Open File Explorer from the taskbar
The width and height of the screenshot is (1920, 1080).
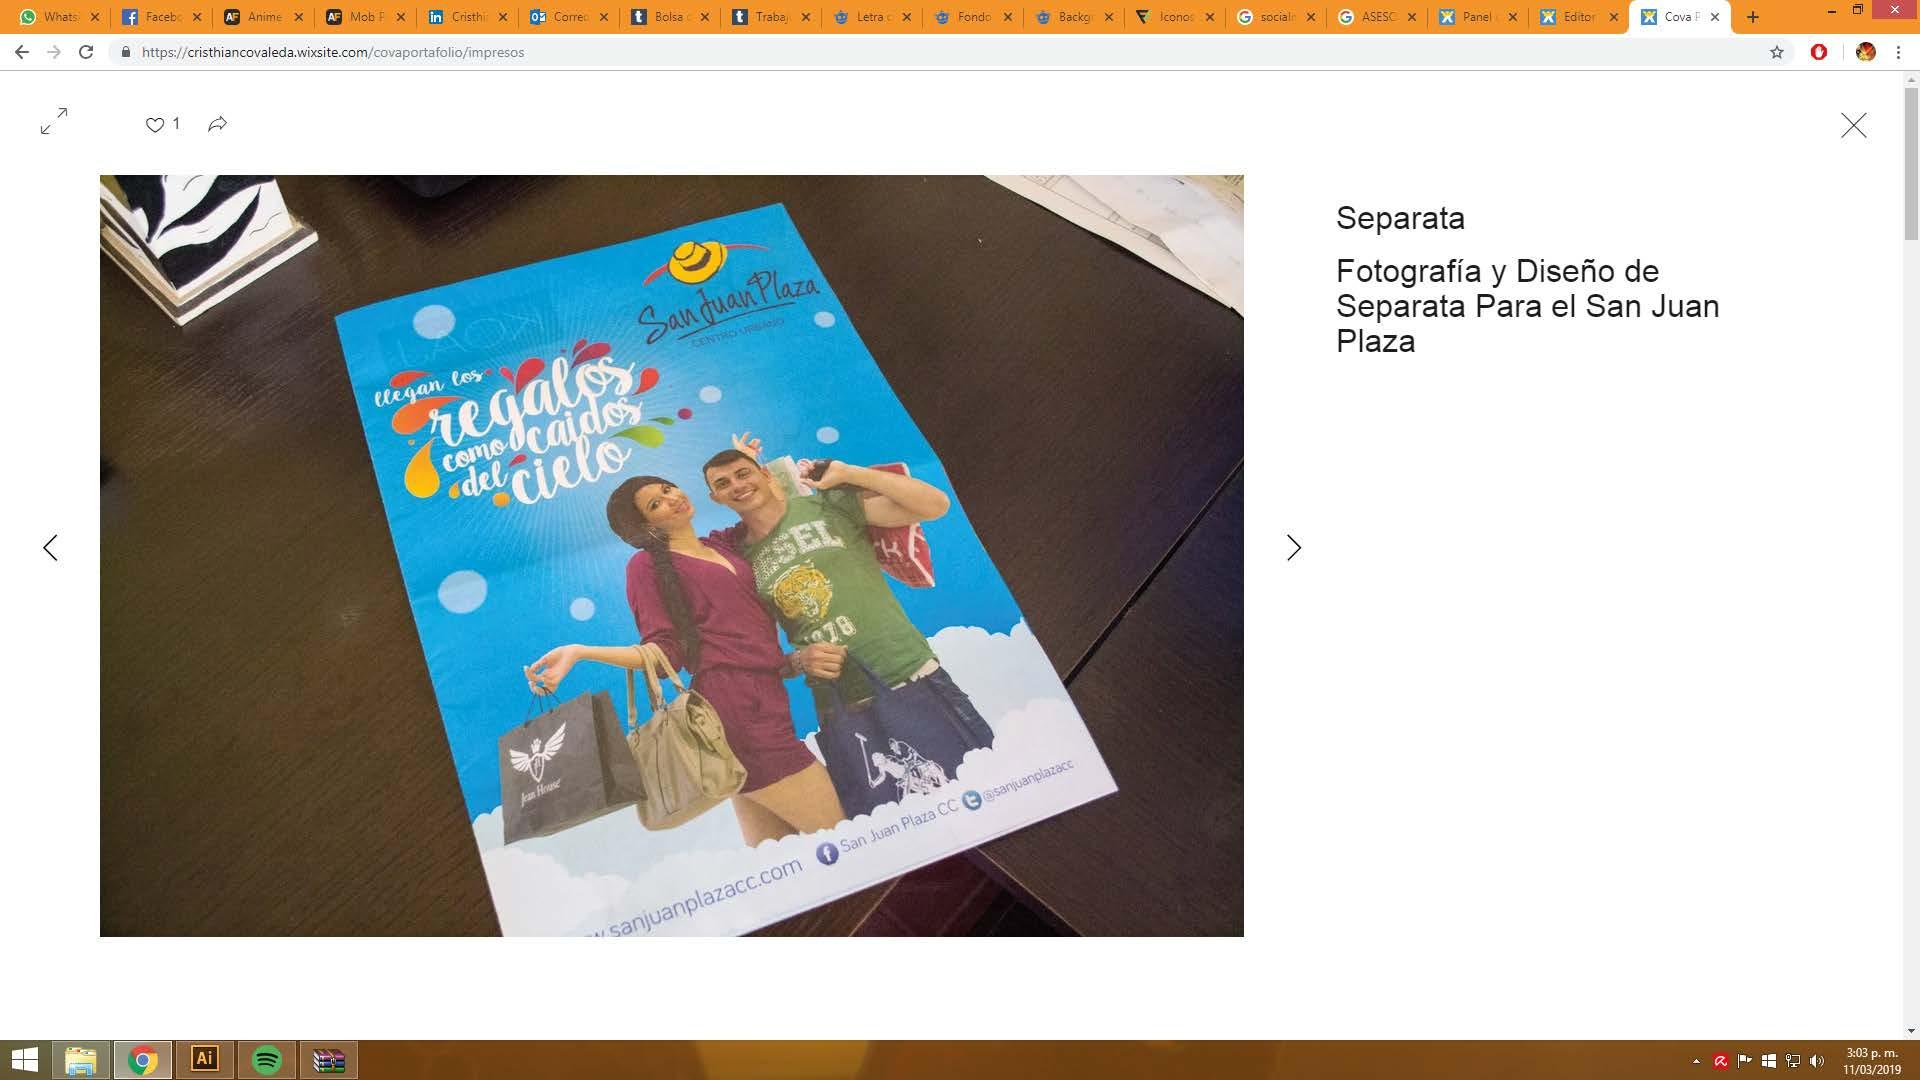tap(81, 1060)
